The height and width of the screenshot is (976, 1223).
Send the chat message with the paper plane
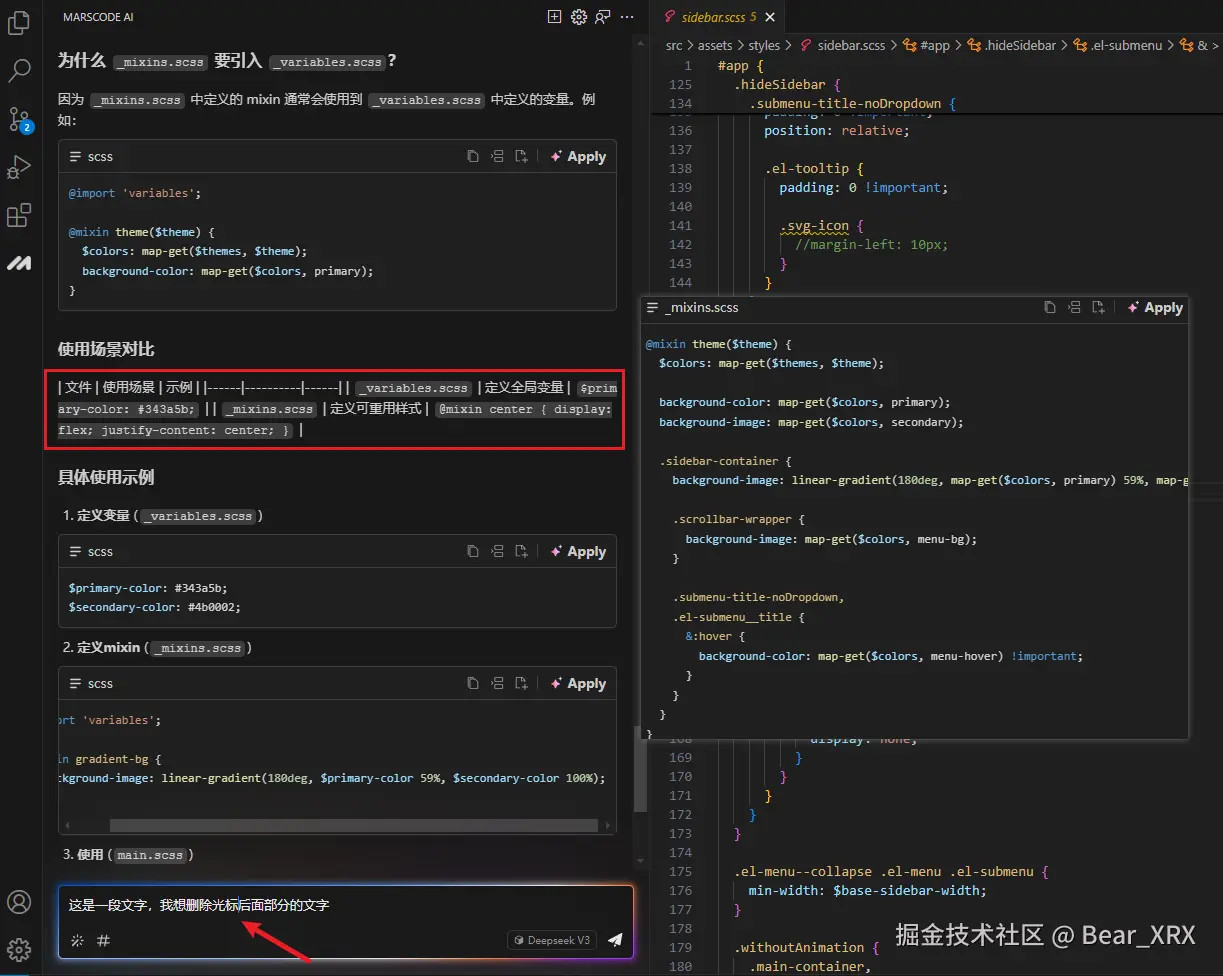point(614,940)
